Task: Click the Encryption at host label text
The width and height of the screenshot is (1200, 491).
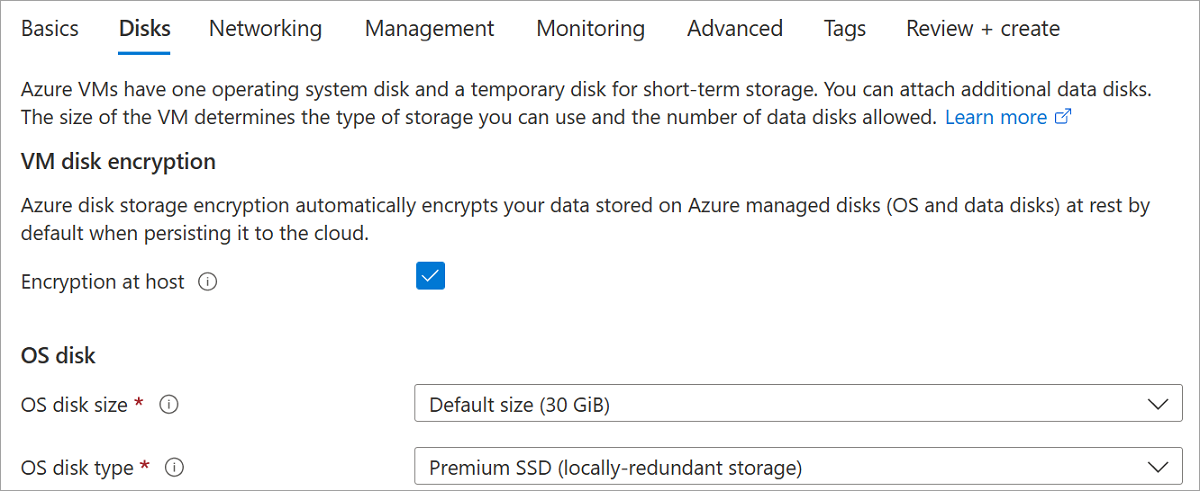Action: pos(102,282)
